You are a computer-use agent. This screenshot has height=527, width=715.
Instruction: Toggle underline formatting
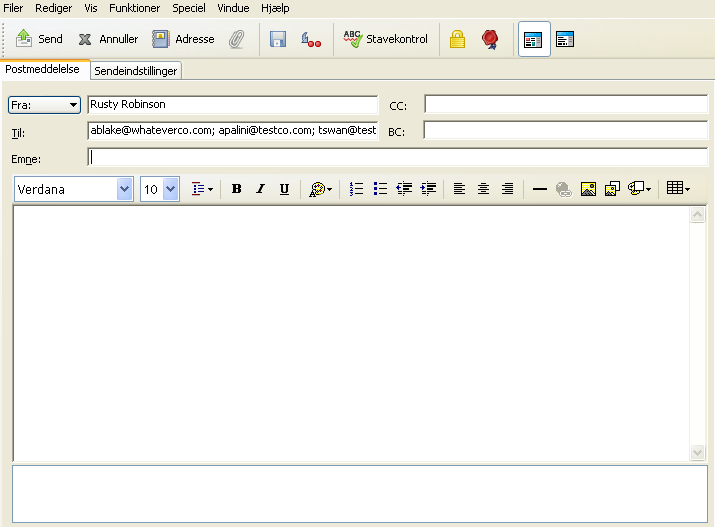pos(284,189)
